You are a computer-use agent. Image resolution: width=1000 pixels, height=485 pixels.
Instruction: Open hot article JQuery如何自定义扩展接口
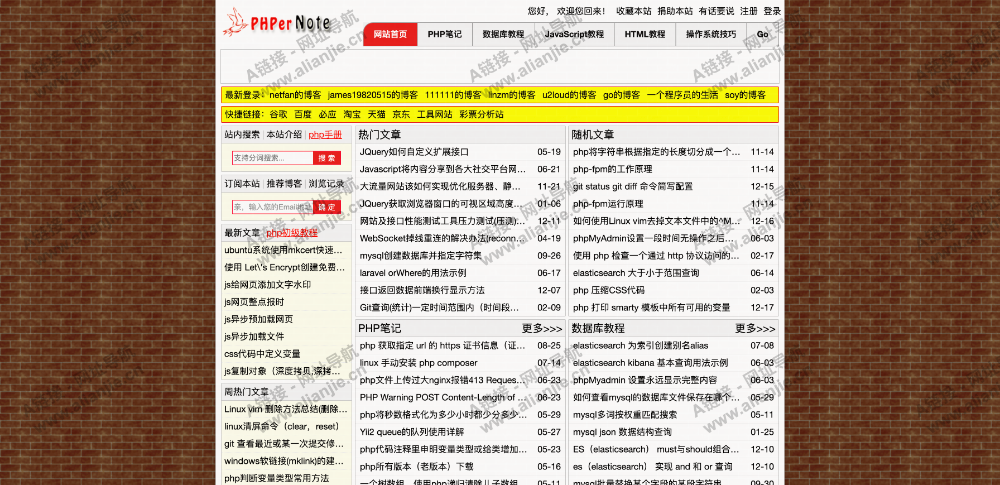pos(415,152)
